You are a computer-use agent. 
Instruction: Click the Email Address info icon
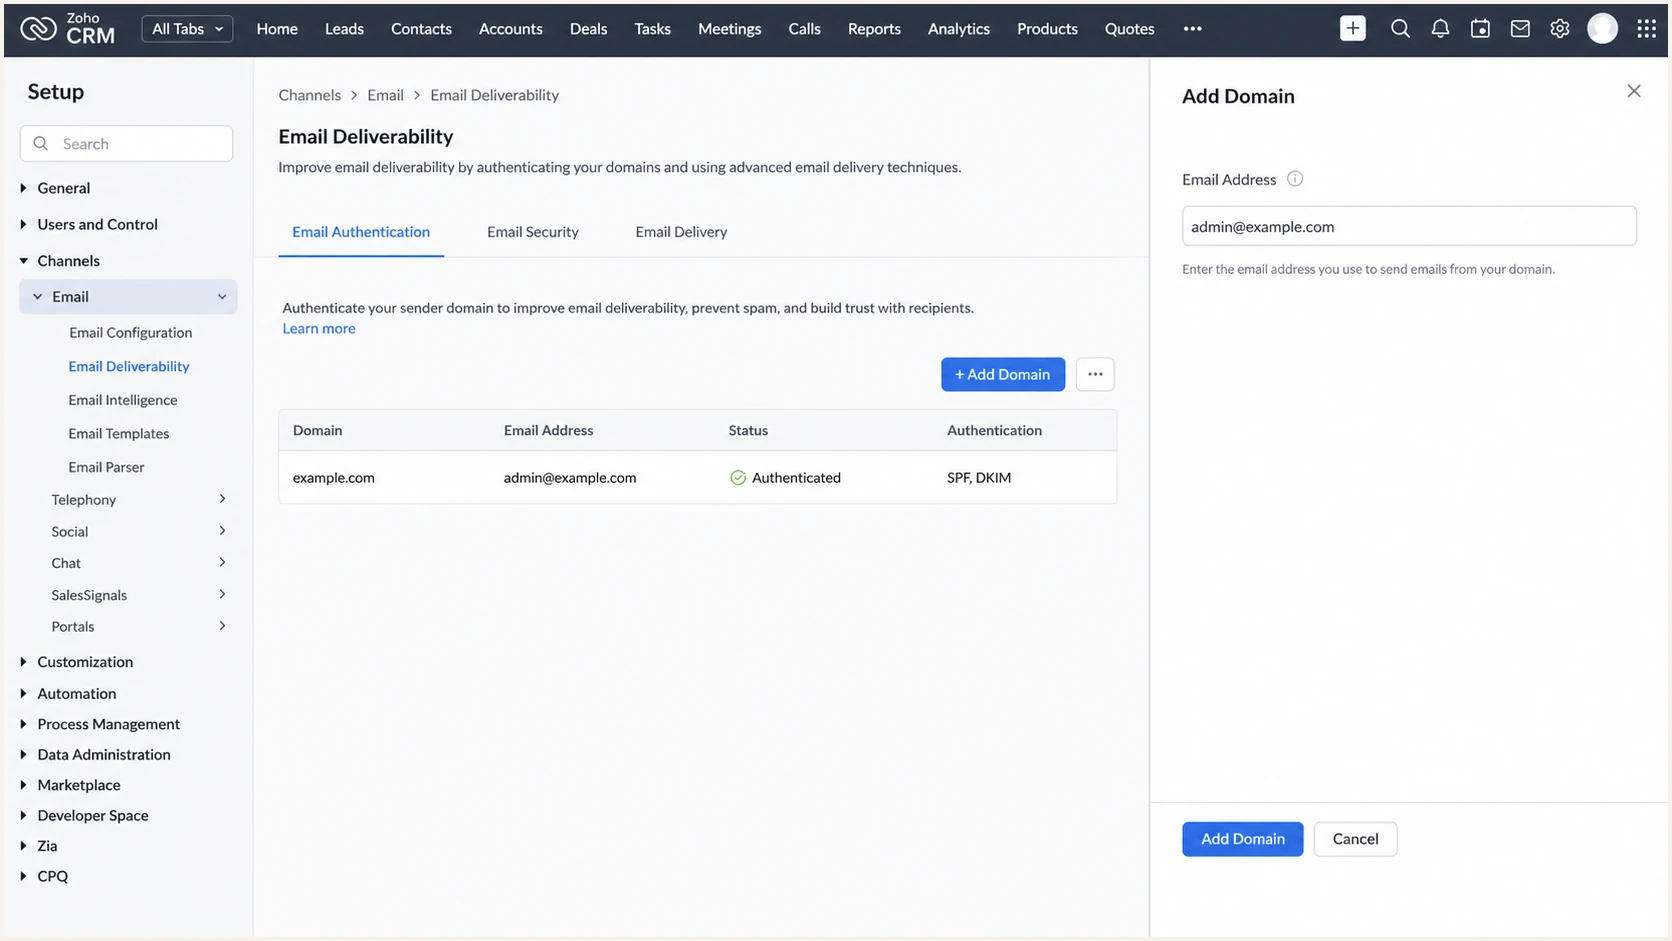(1295, 179)
